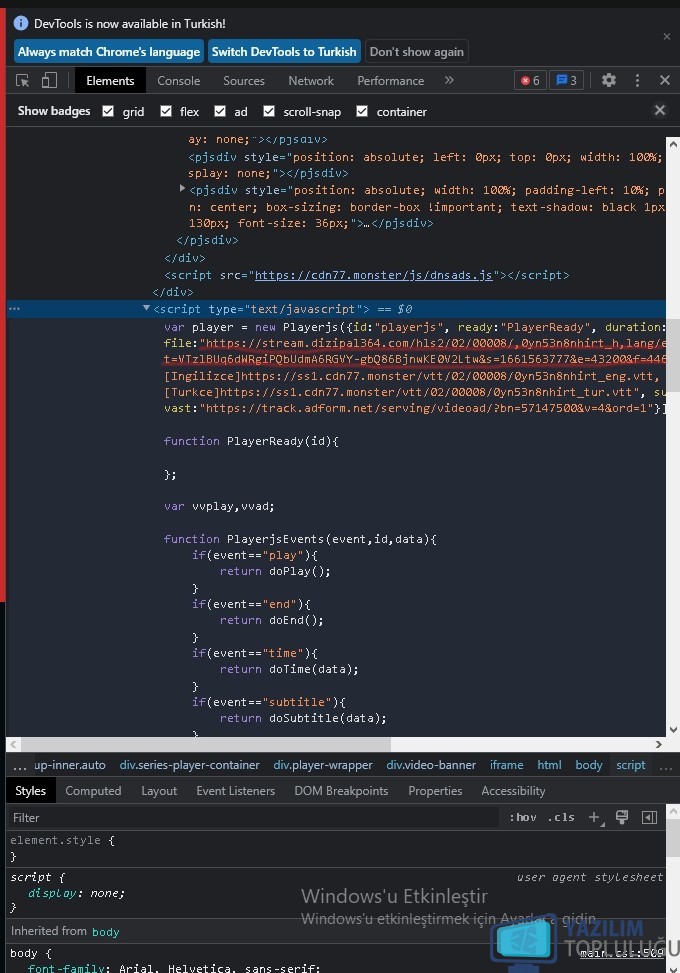This screenshot has width=680, height=973.
Task: Uncheck the flex badge checkbox
Action: pyautogui.click(x=166, y=111)
